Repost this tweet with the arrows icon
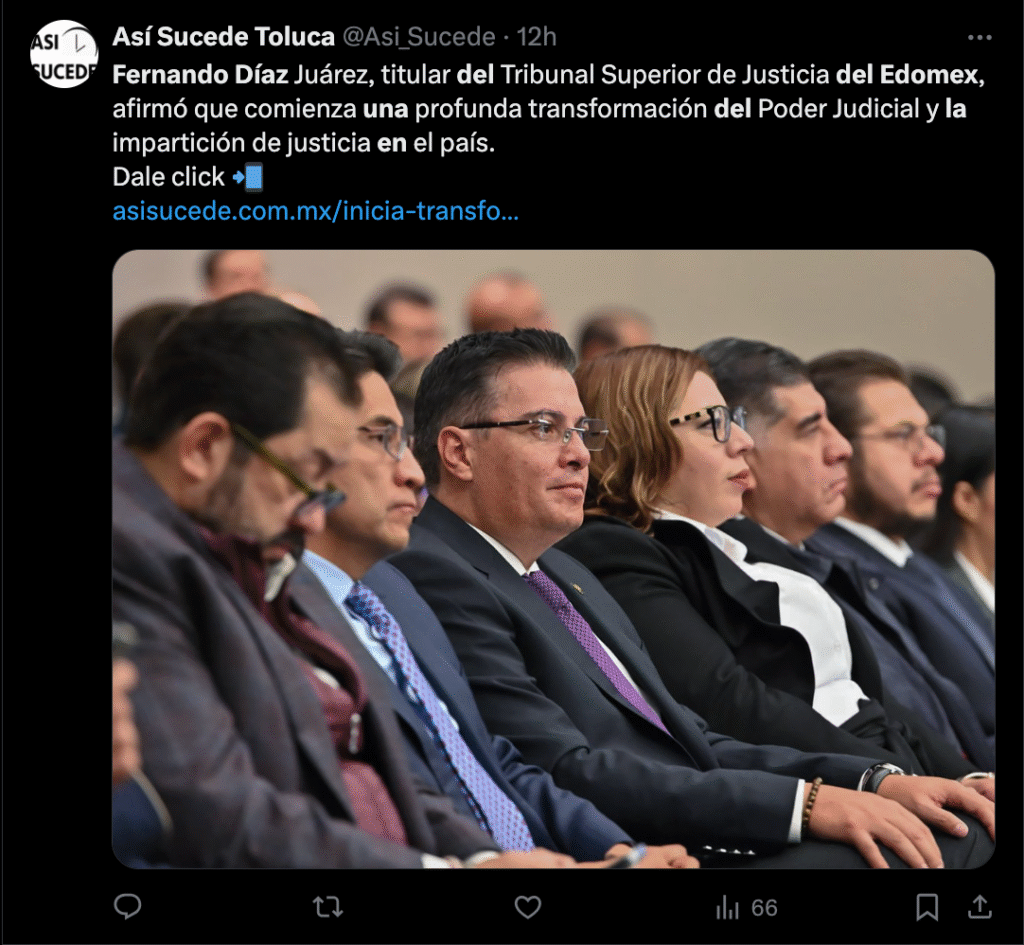The height and width of the screenshot is (945, 1024). [x=328, y=907]
